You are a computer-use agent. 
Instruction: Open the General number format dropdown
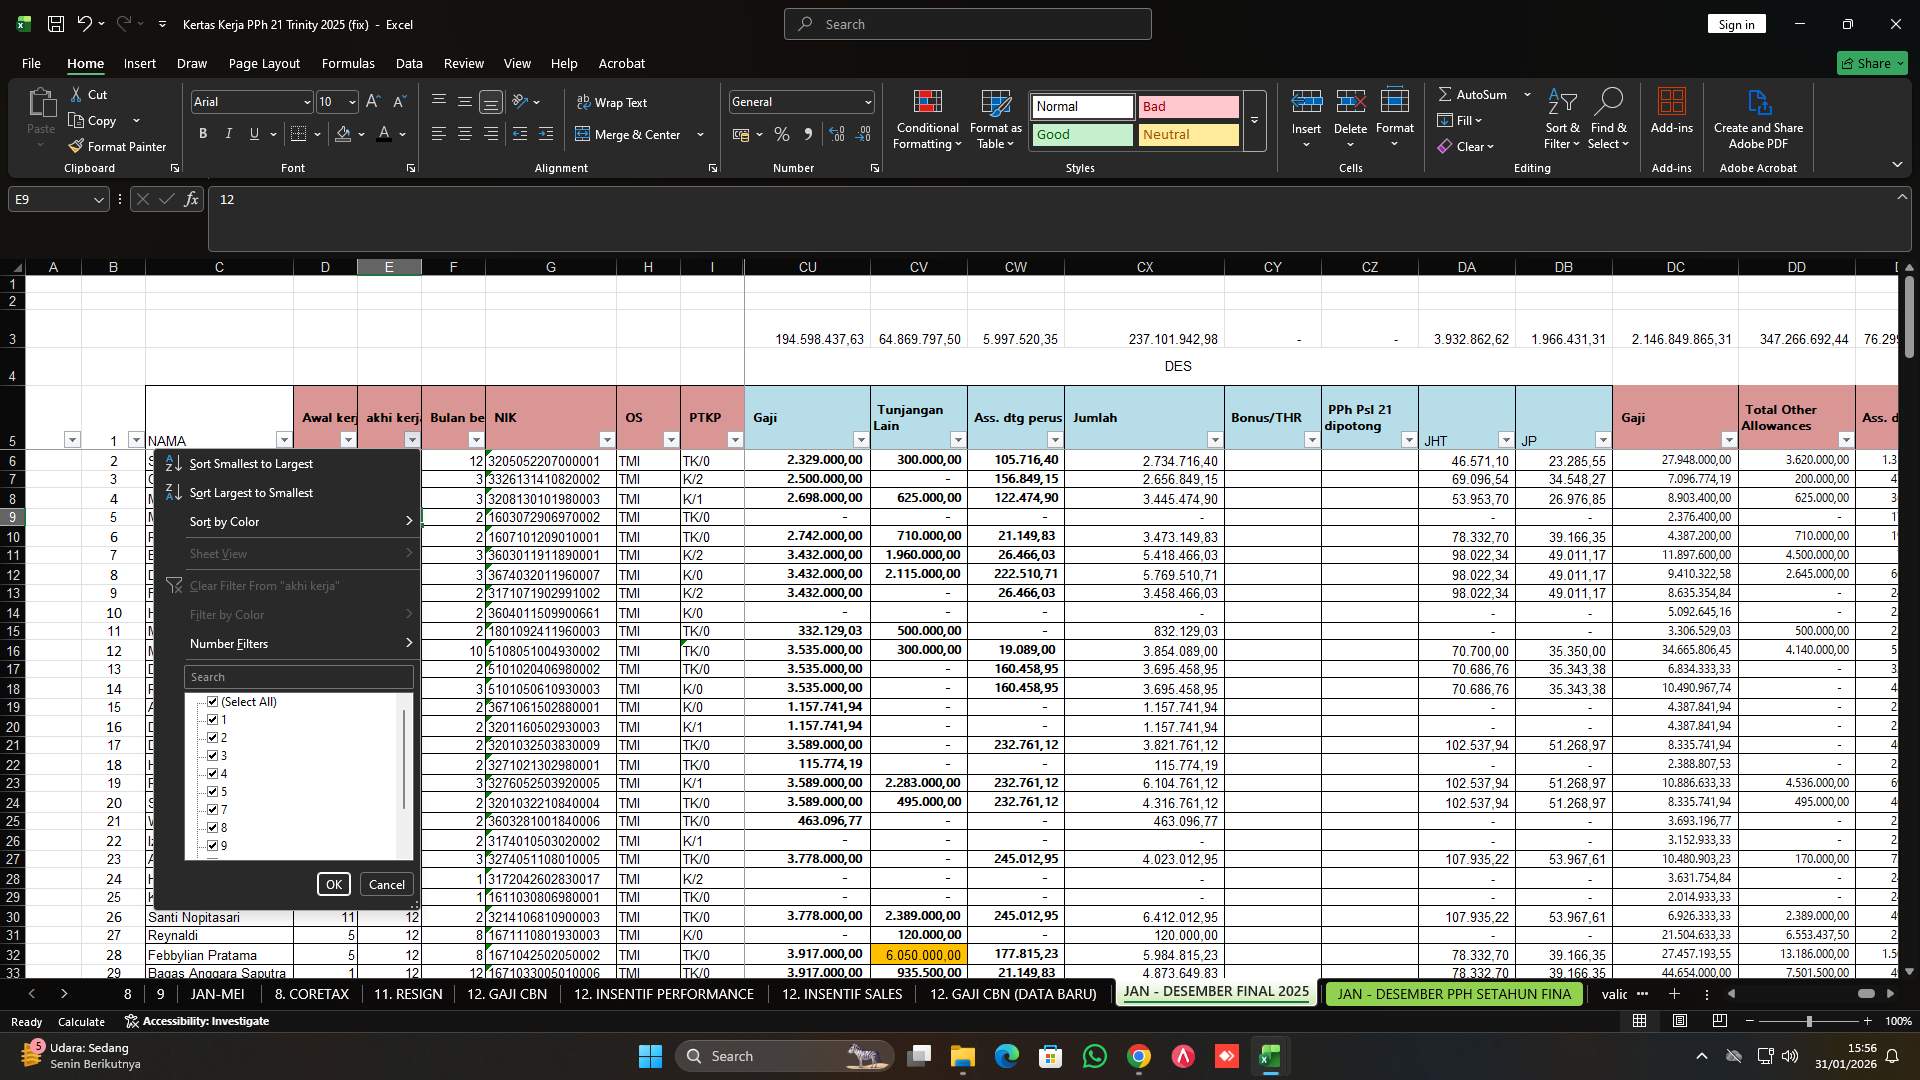point(864,101)
